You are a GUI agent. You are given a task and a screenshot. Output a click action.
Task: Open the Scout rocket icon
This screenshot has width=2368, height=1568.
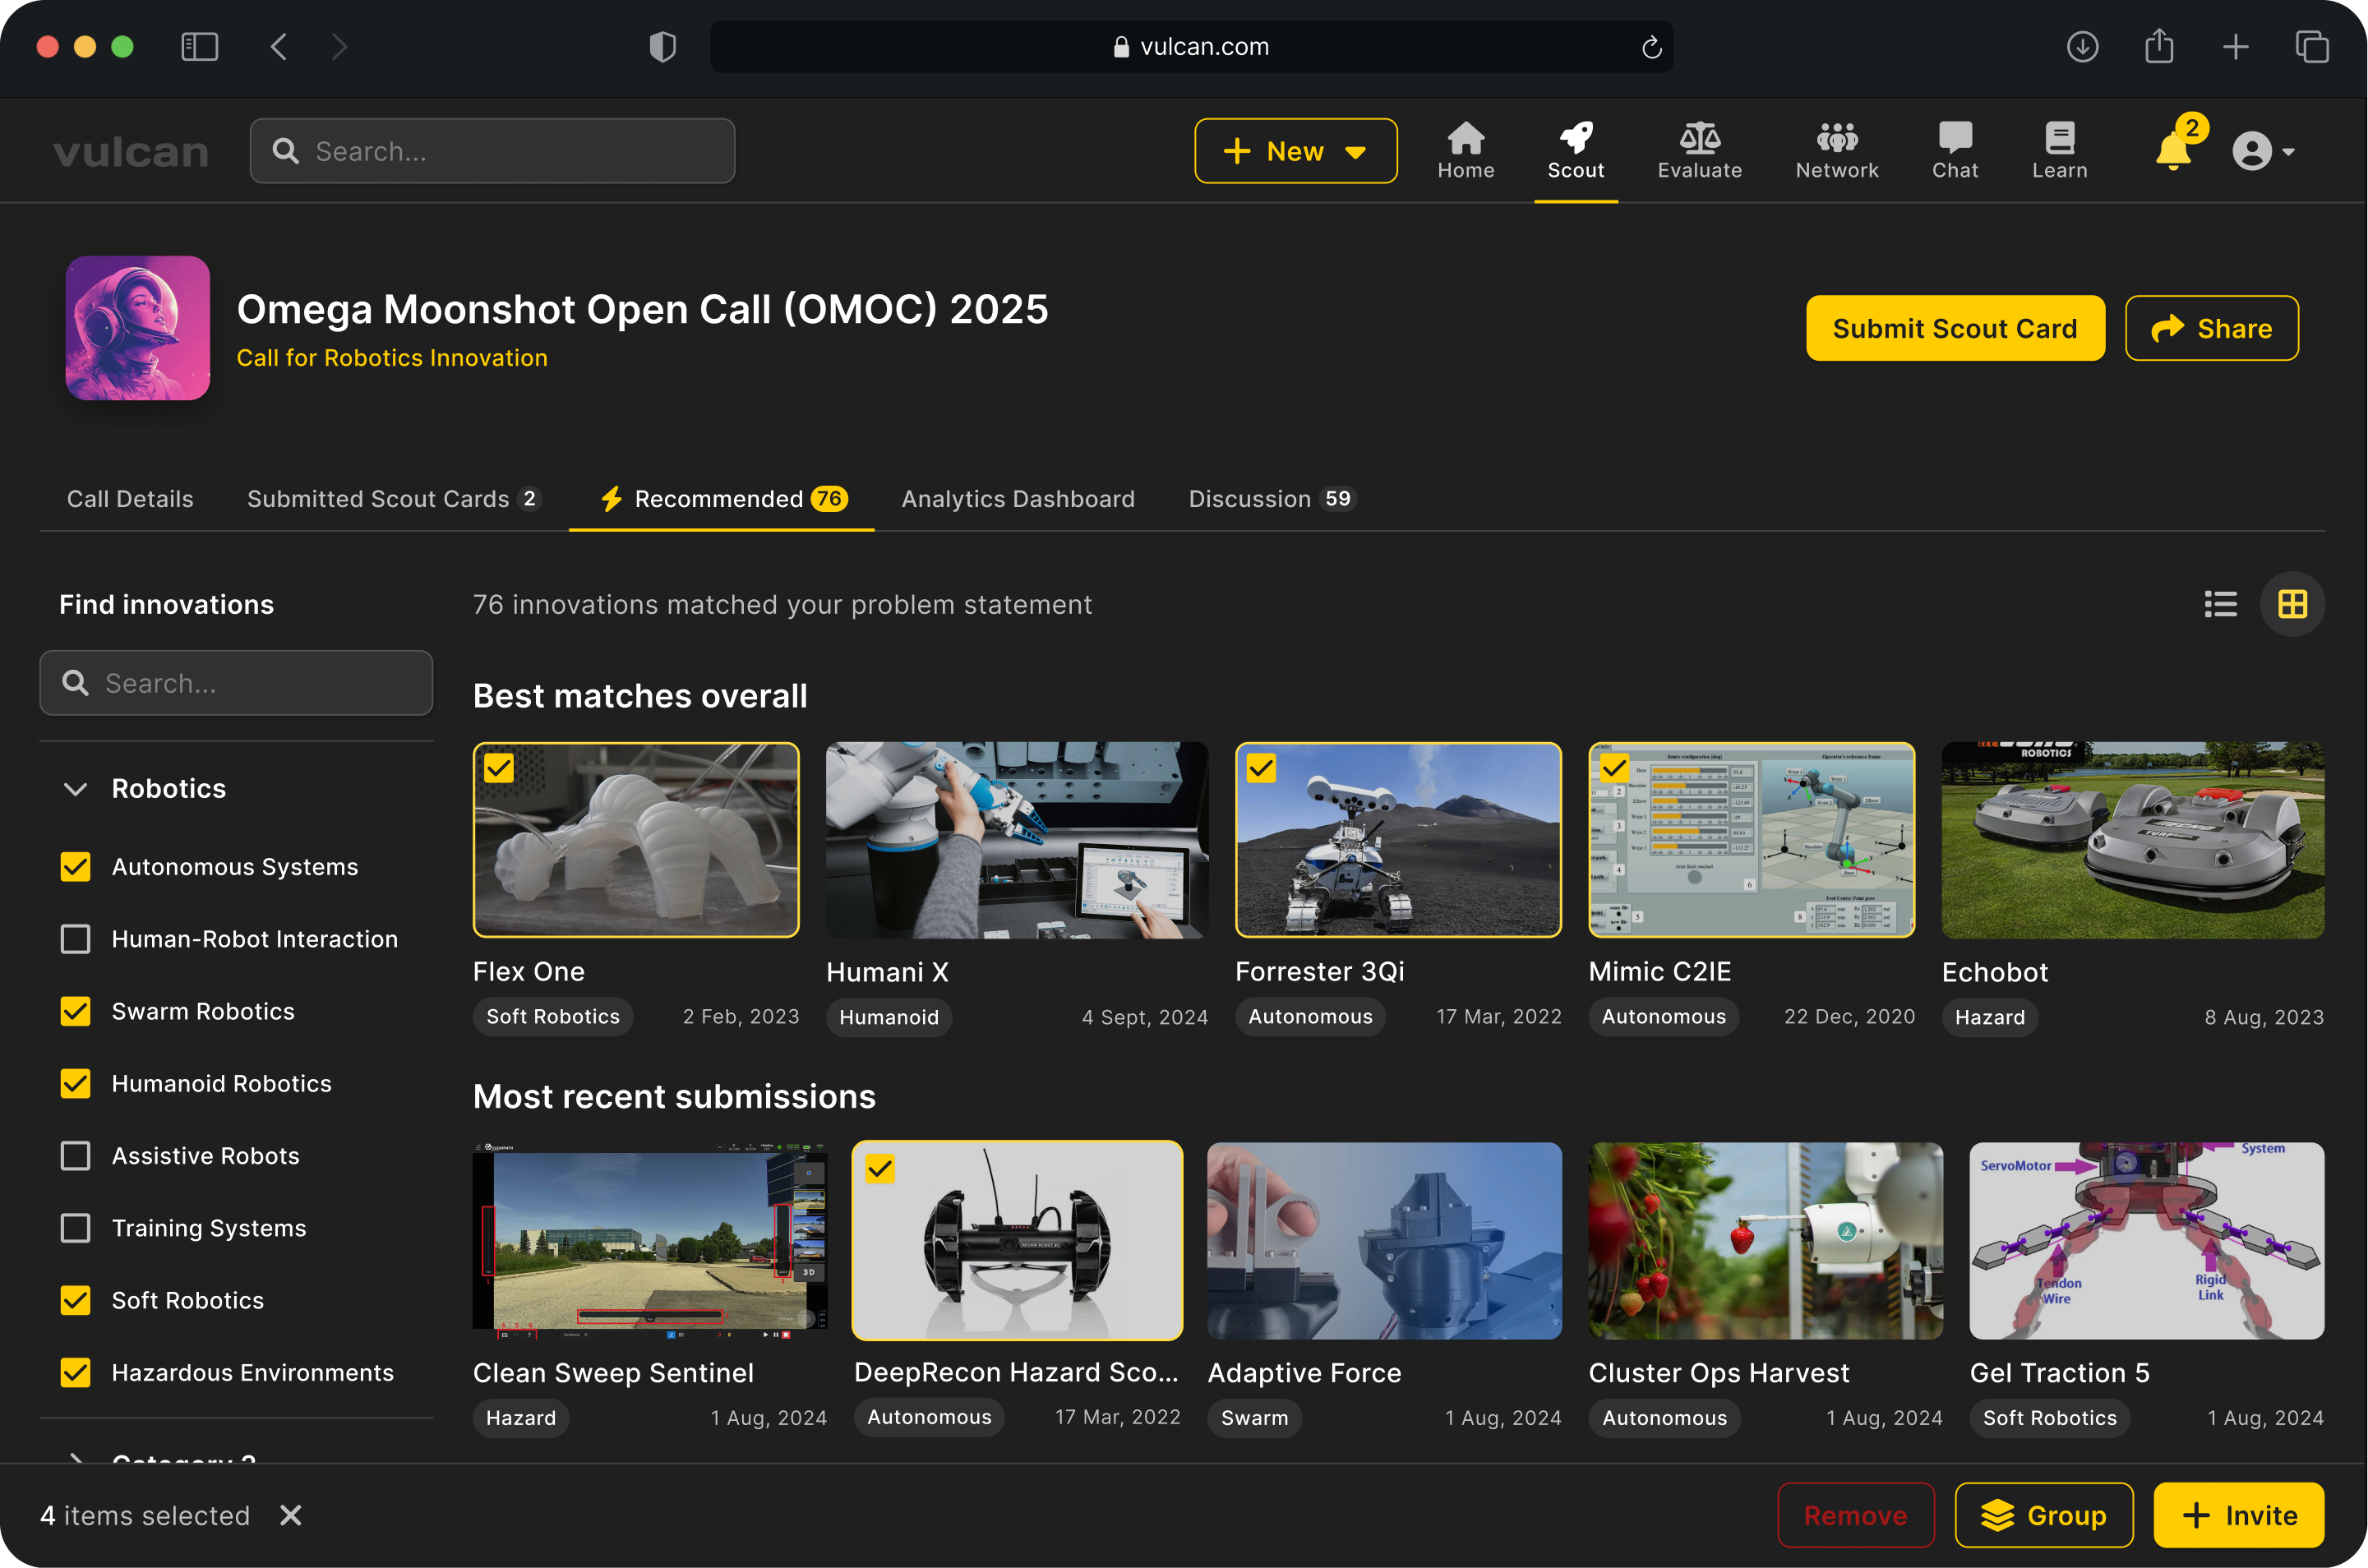click(1576, 137)
